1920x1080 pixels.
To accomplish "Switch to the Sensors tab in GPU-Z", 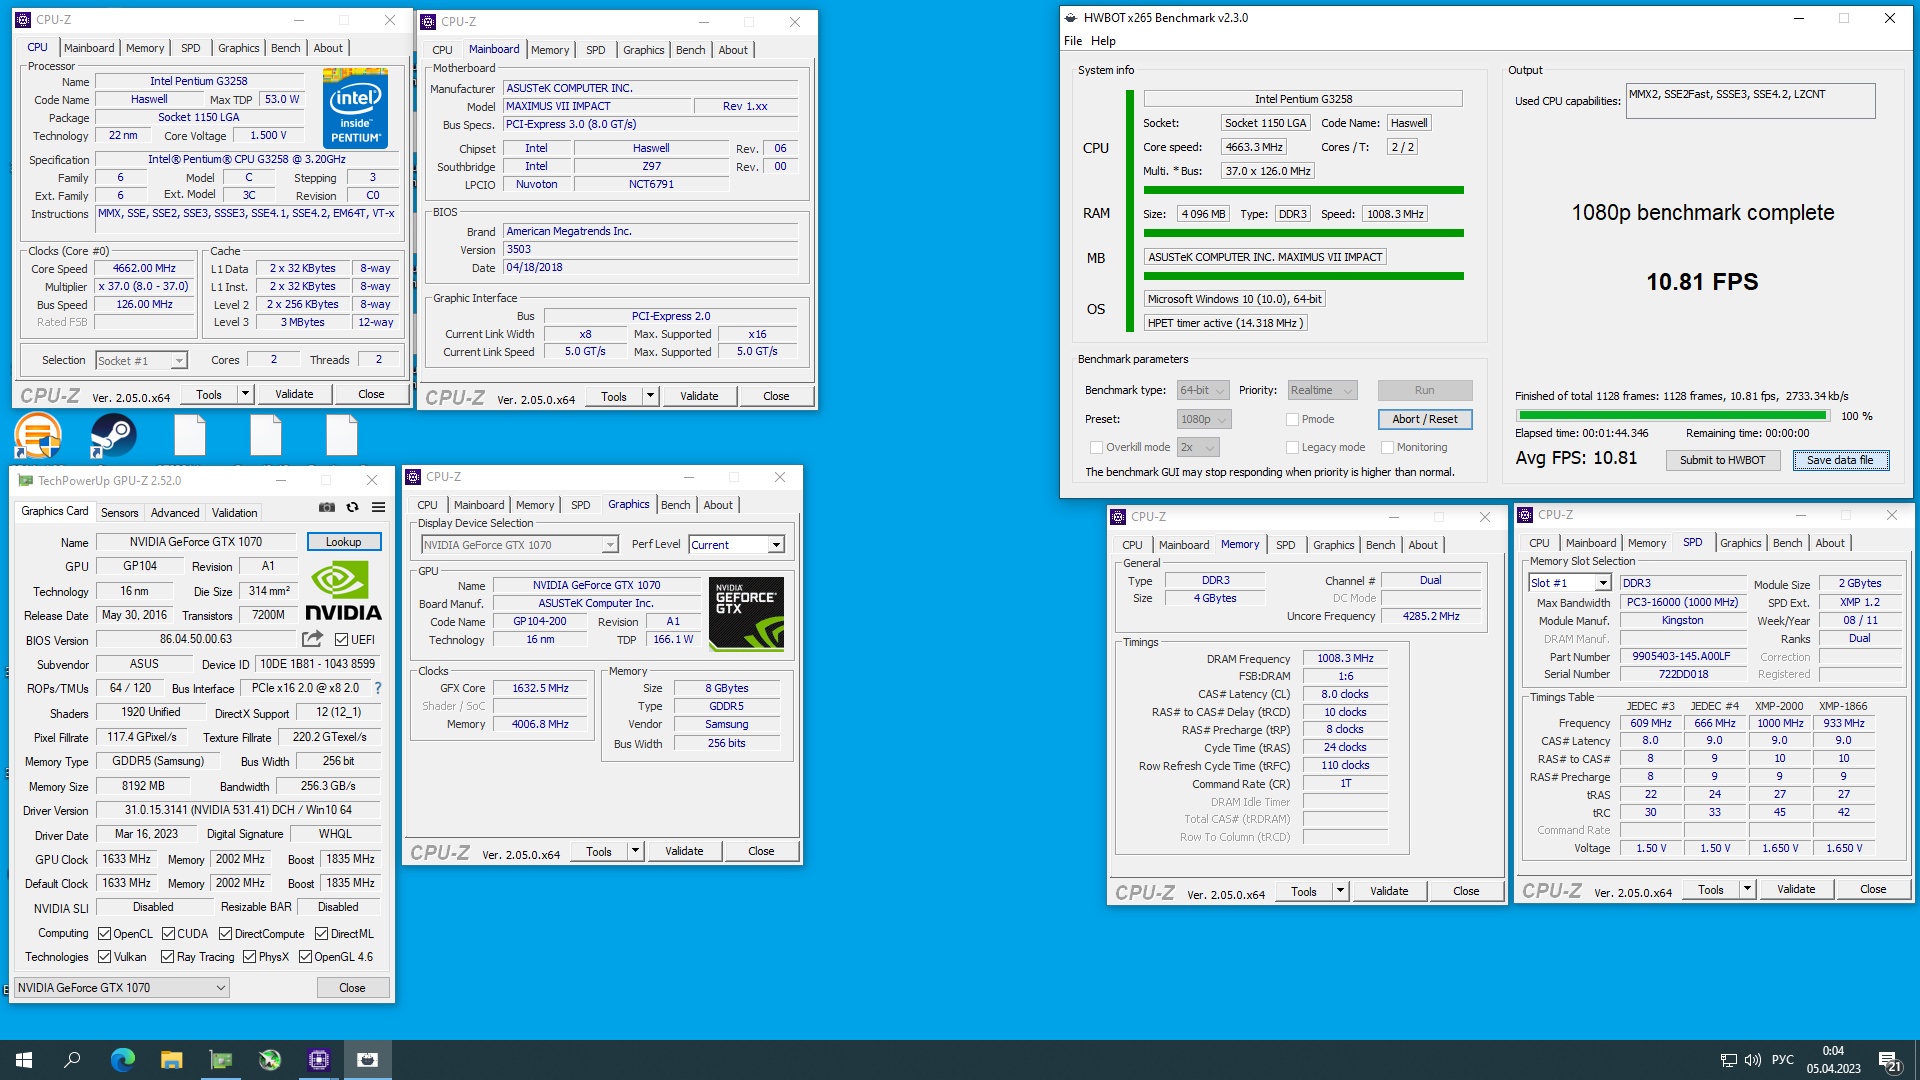I will (119, 513).
